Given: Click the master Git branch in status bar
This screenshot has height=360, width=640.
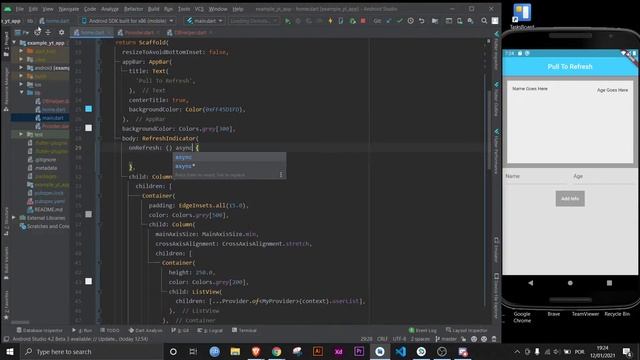Looking at the screenshot, I should point(446,339).
